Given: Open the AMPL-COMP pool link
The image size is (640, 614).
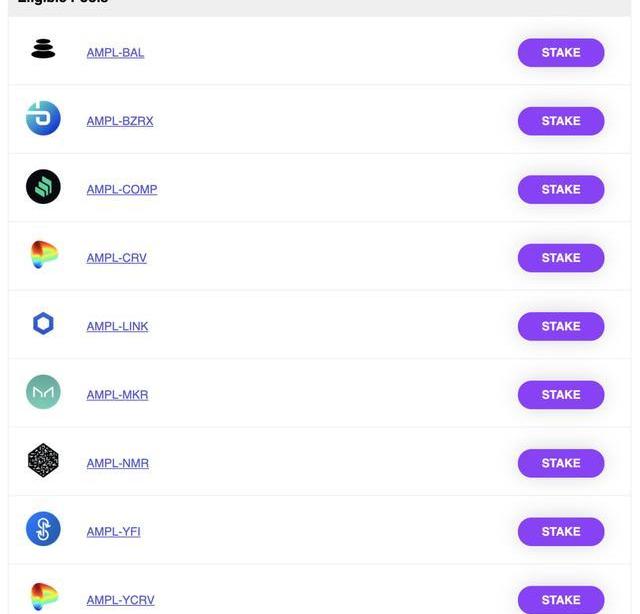Looking at the screenshot, I should coord(122,189).
